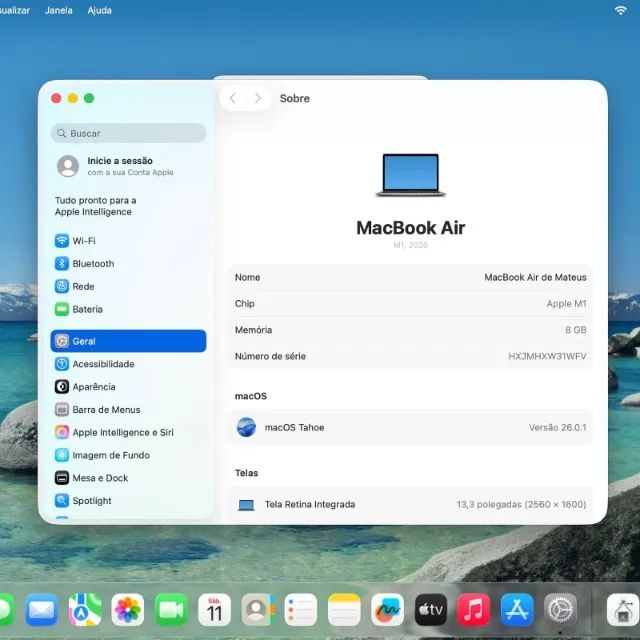The image size is (640, 640).
Task: Click the M1, 2020 model subtitle
Action: pyautogui.click(x=411, y=245)
